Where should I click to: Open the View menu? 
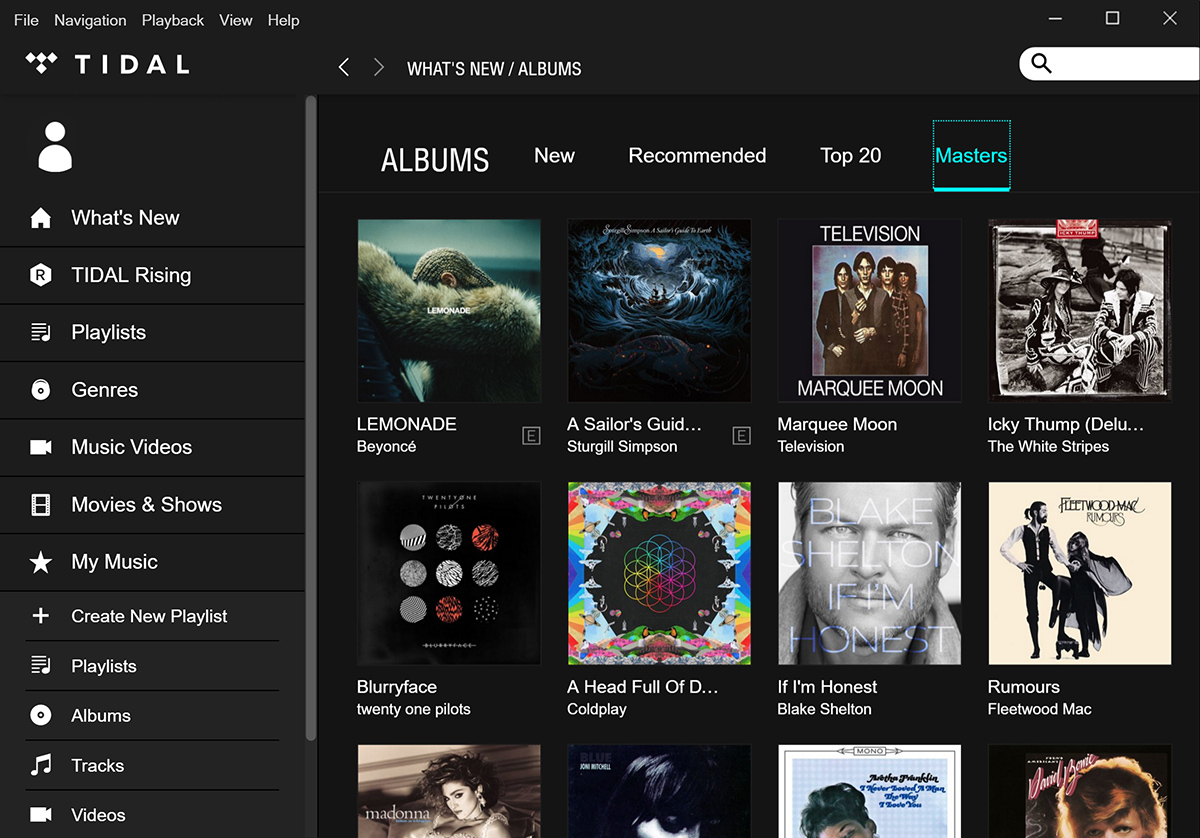click(236, 20)
